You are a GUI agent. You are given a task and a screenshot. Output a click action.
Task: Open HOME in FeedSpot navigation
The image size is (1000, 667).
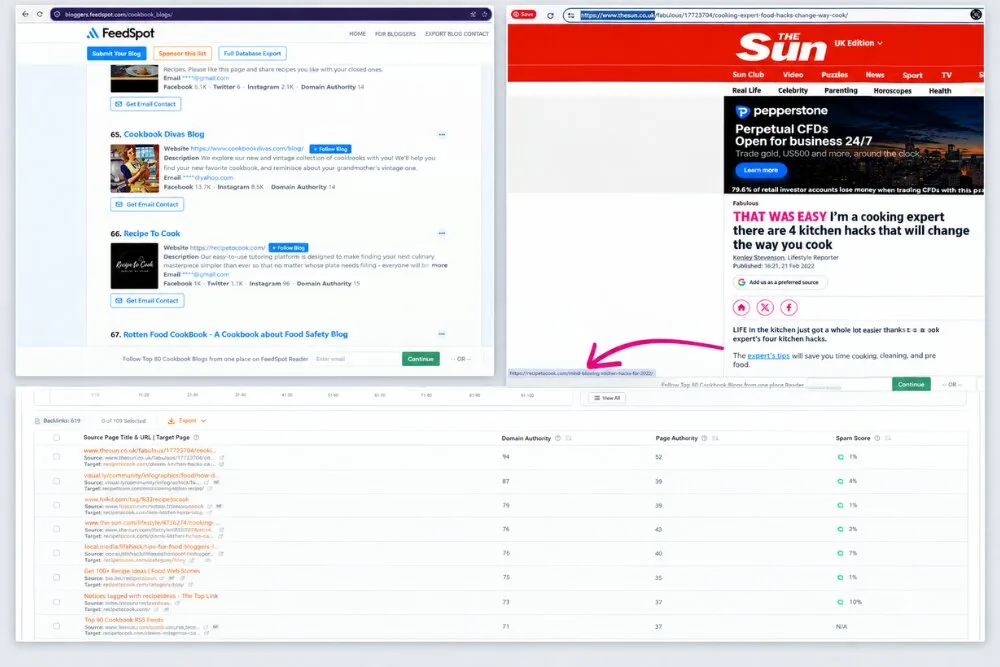pos(357,34)
